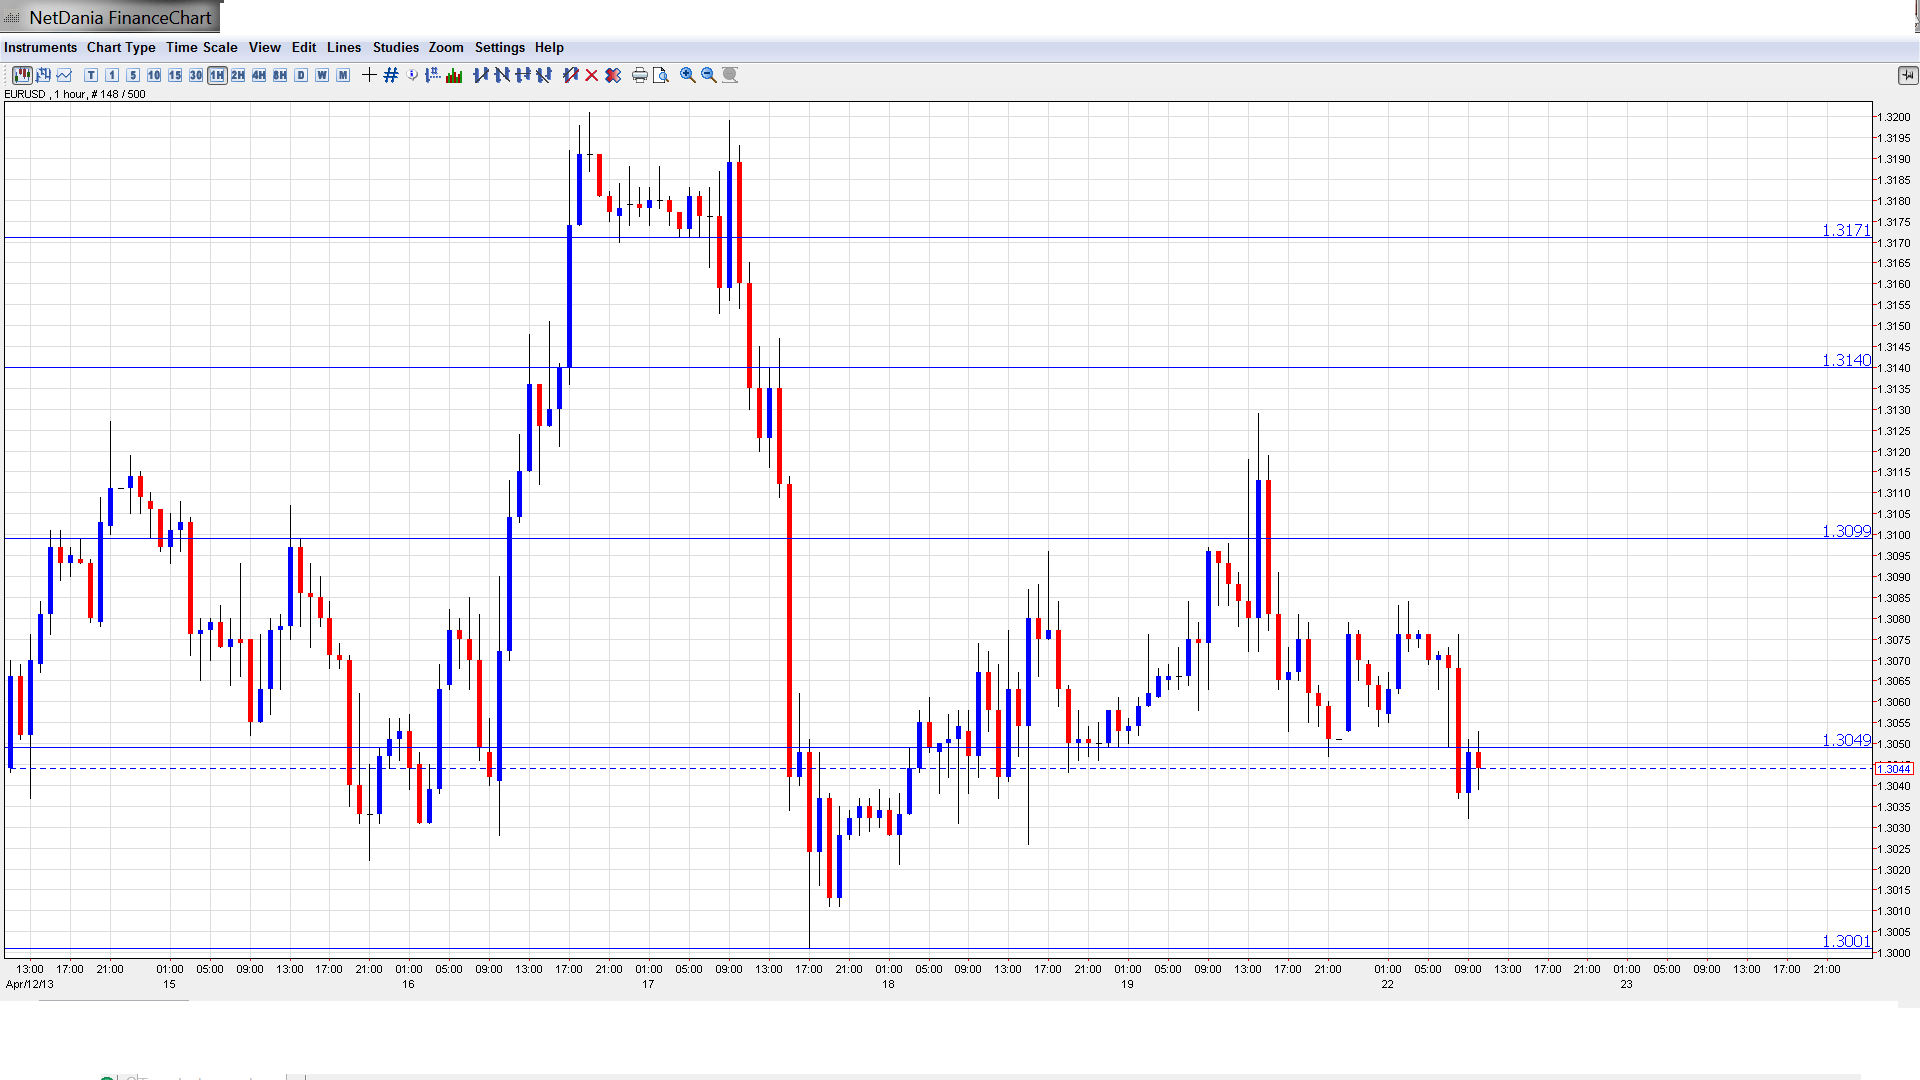This screenshot has width=1920, height=1080.
Task: Open the Studies menu
Action: point(395,47)
